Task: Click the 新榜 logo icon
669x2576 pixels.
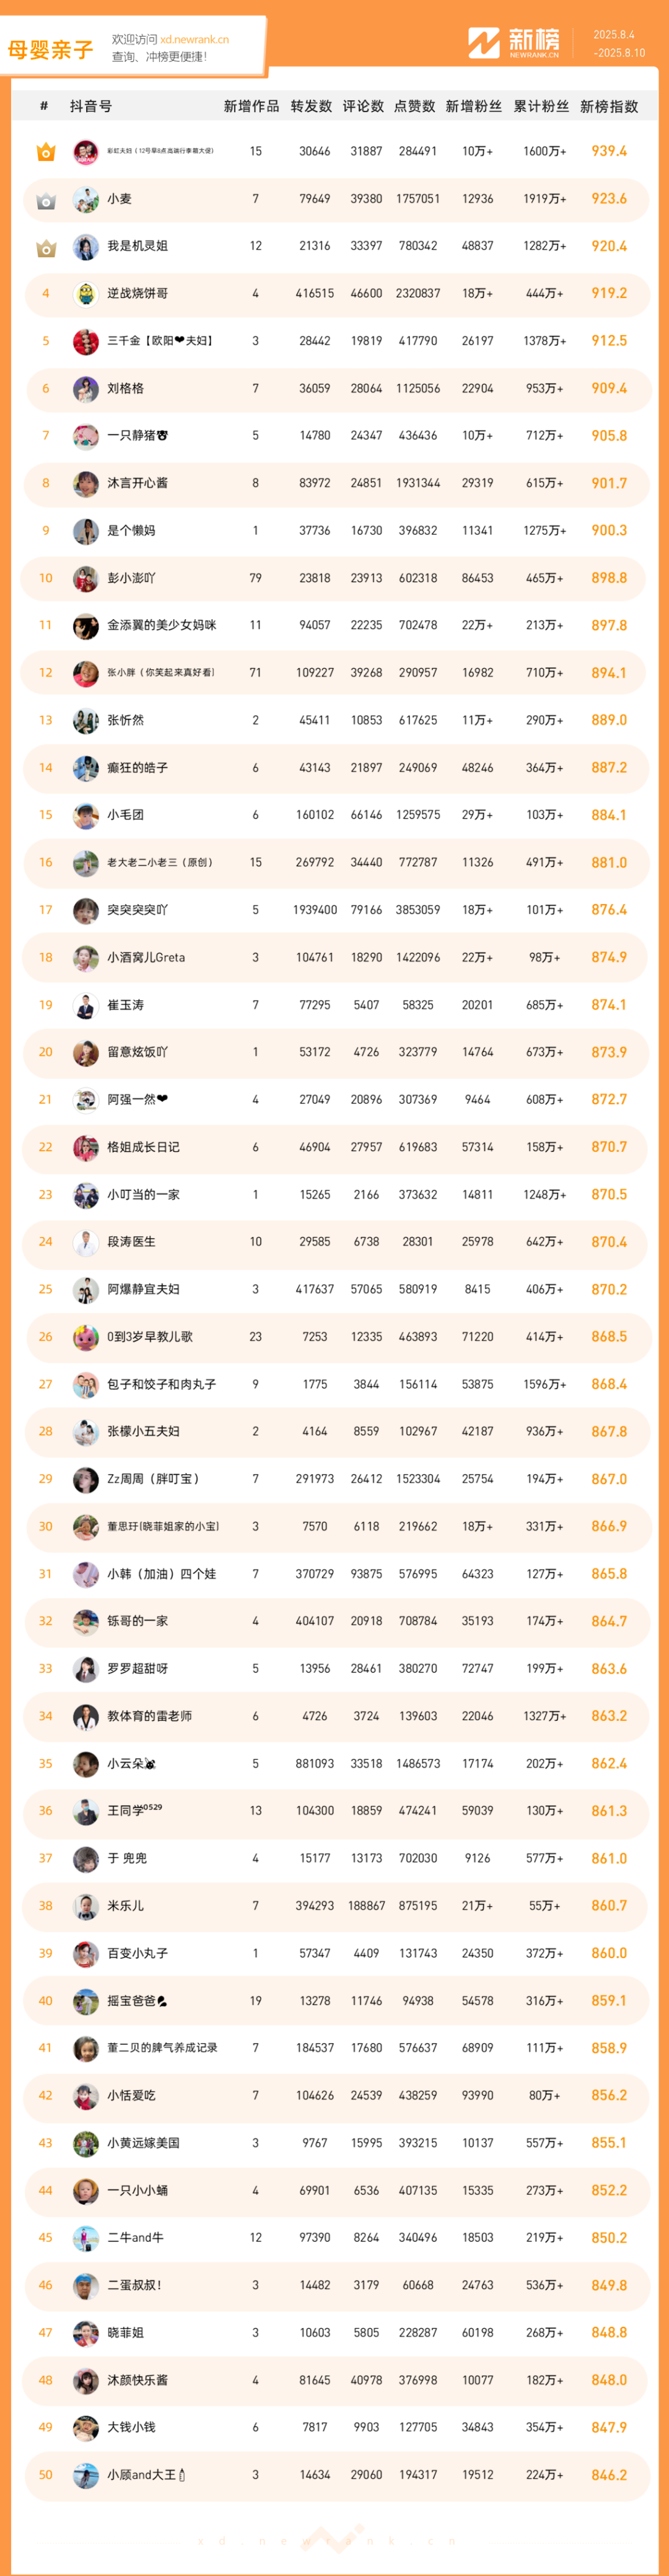Action: click(x=484, y=43)
